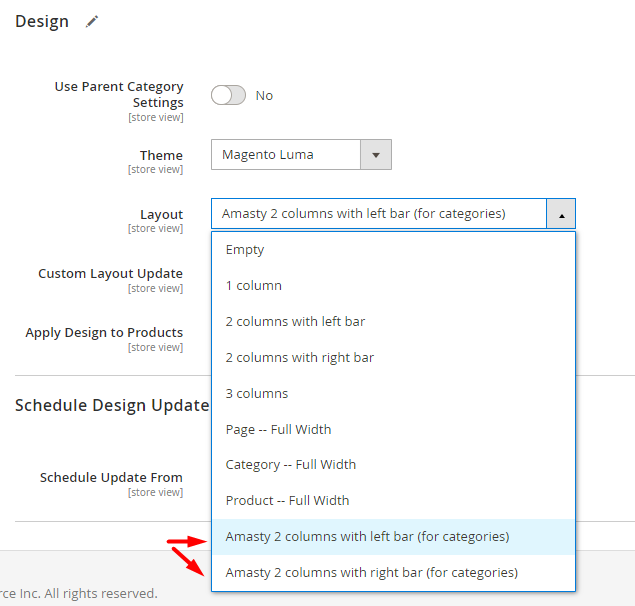The height and width of the screenshot is (606, 635).
Task: Click the Design section heading
Action: (x=42, y=21)
